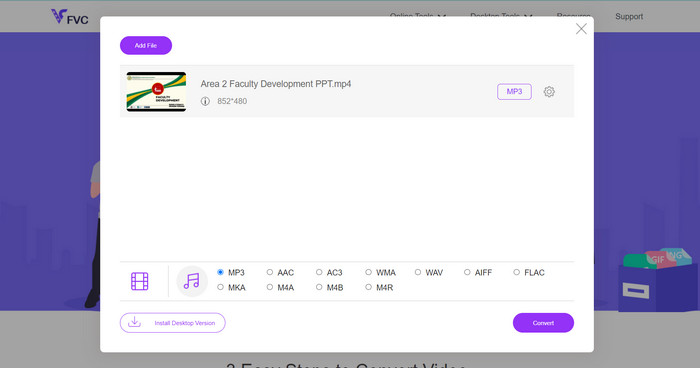This screenshot has height=368, width=700.
Task: Choose the M4A format option
Action: pyautogui.click(x=270, y=287)
